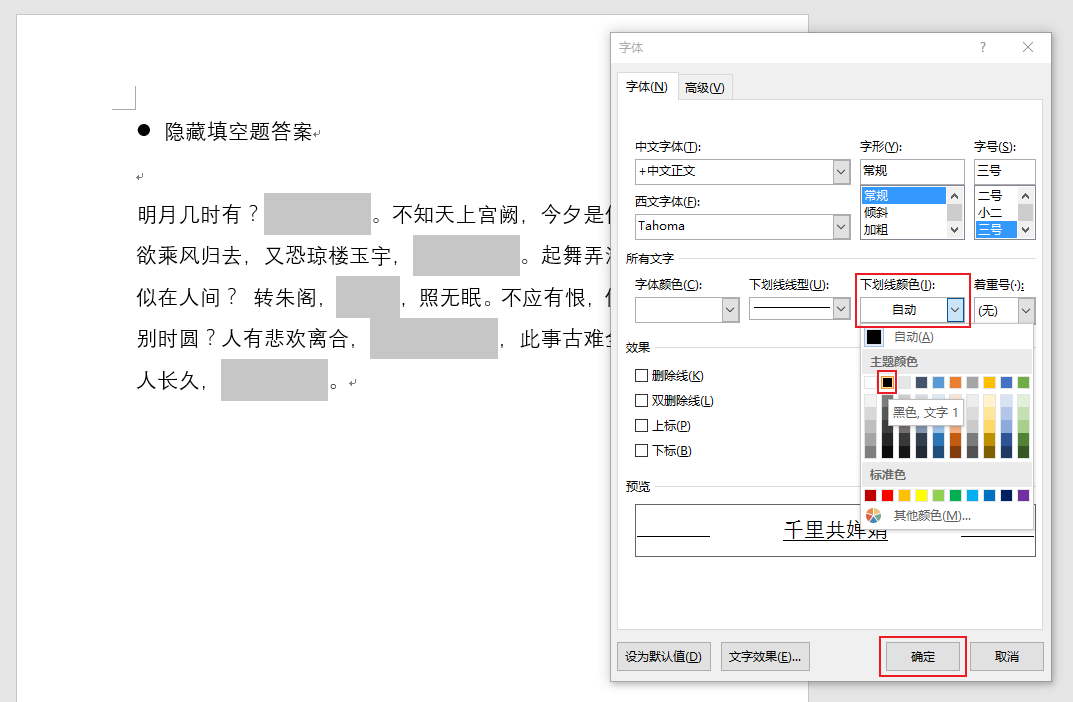Check the 下标(B) subscript option
This screenshot has width=1073, height=702.
pos(641,450)
